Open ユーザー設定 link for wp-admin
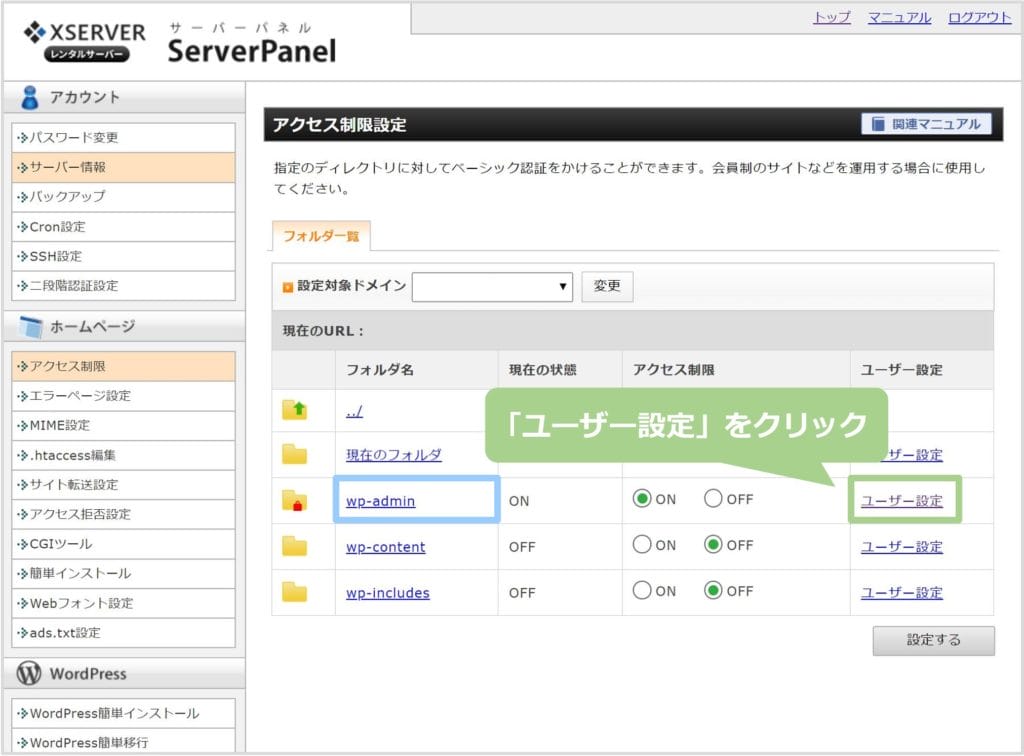This screenshot has height=756, width=1024. (901, 501)
